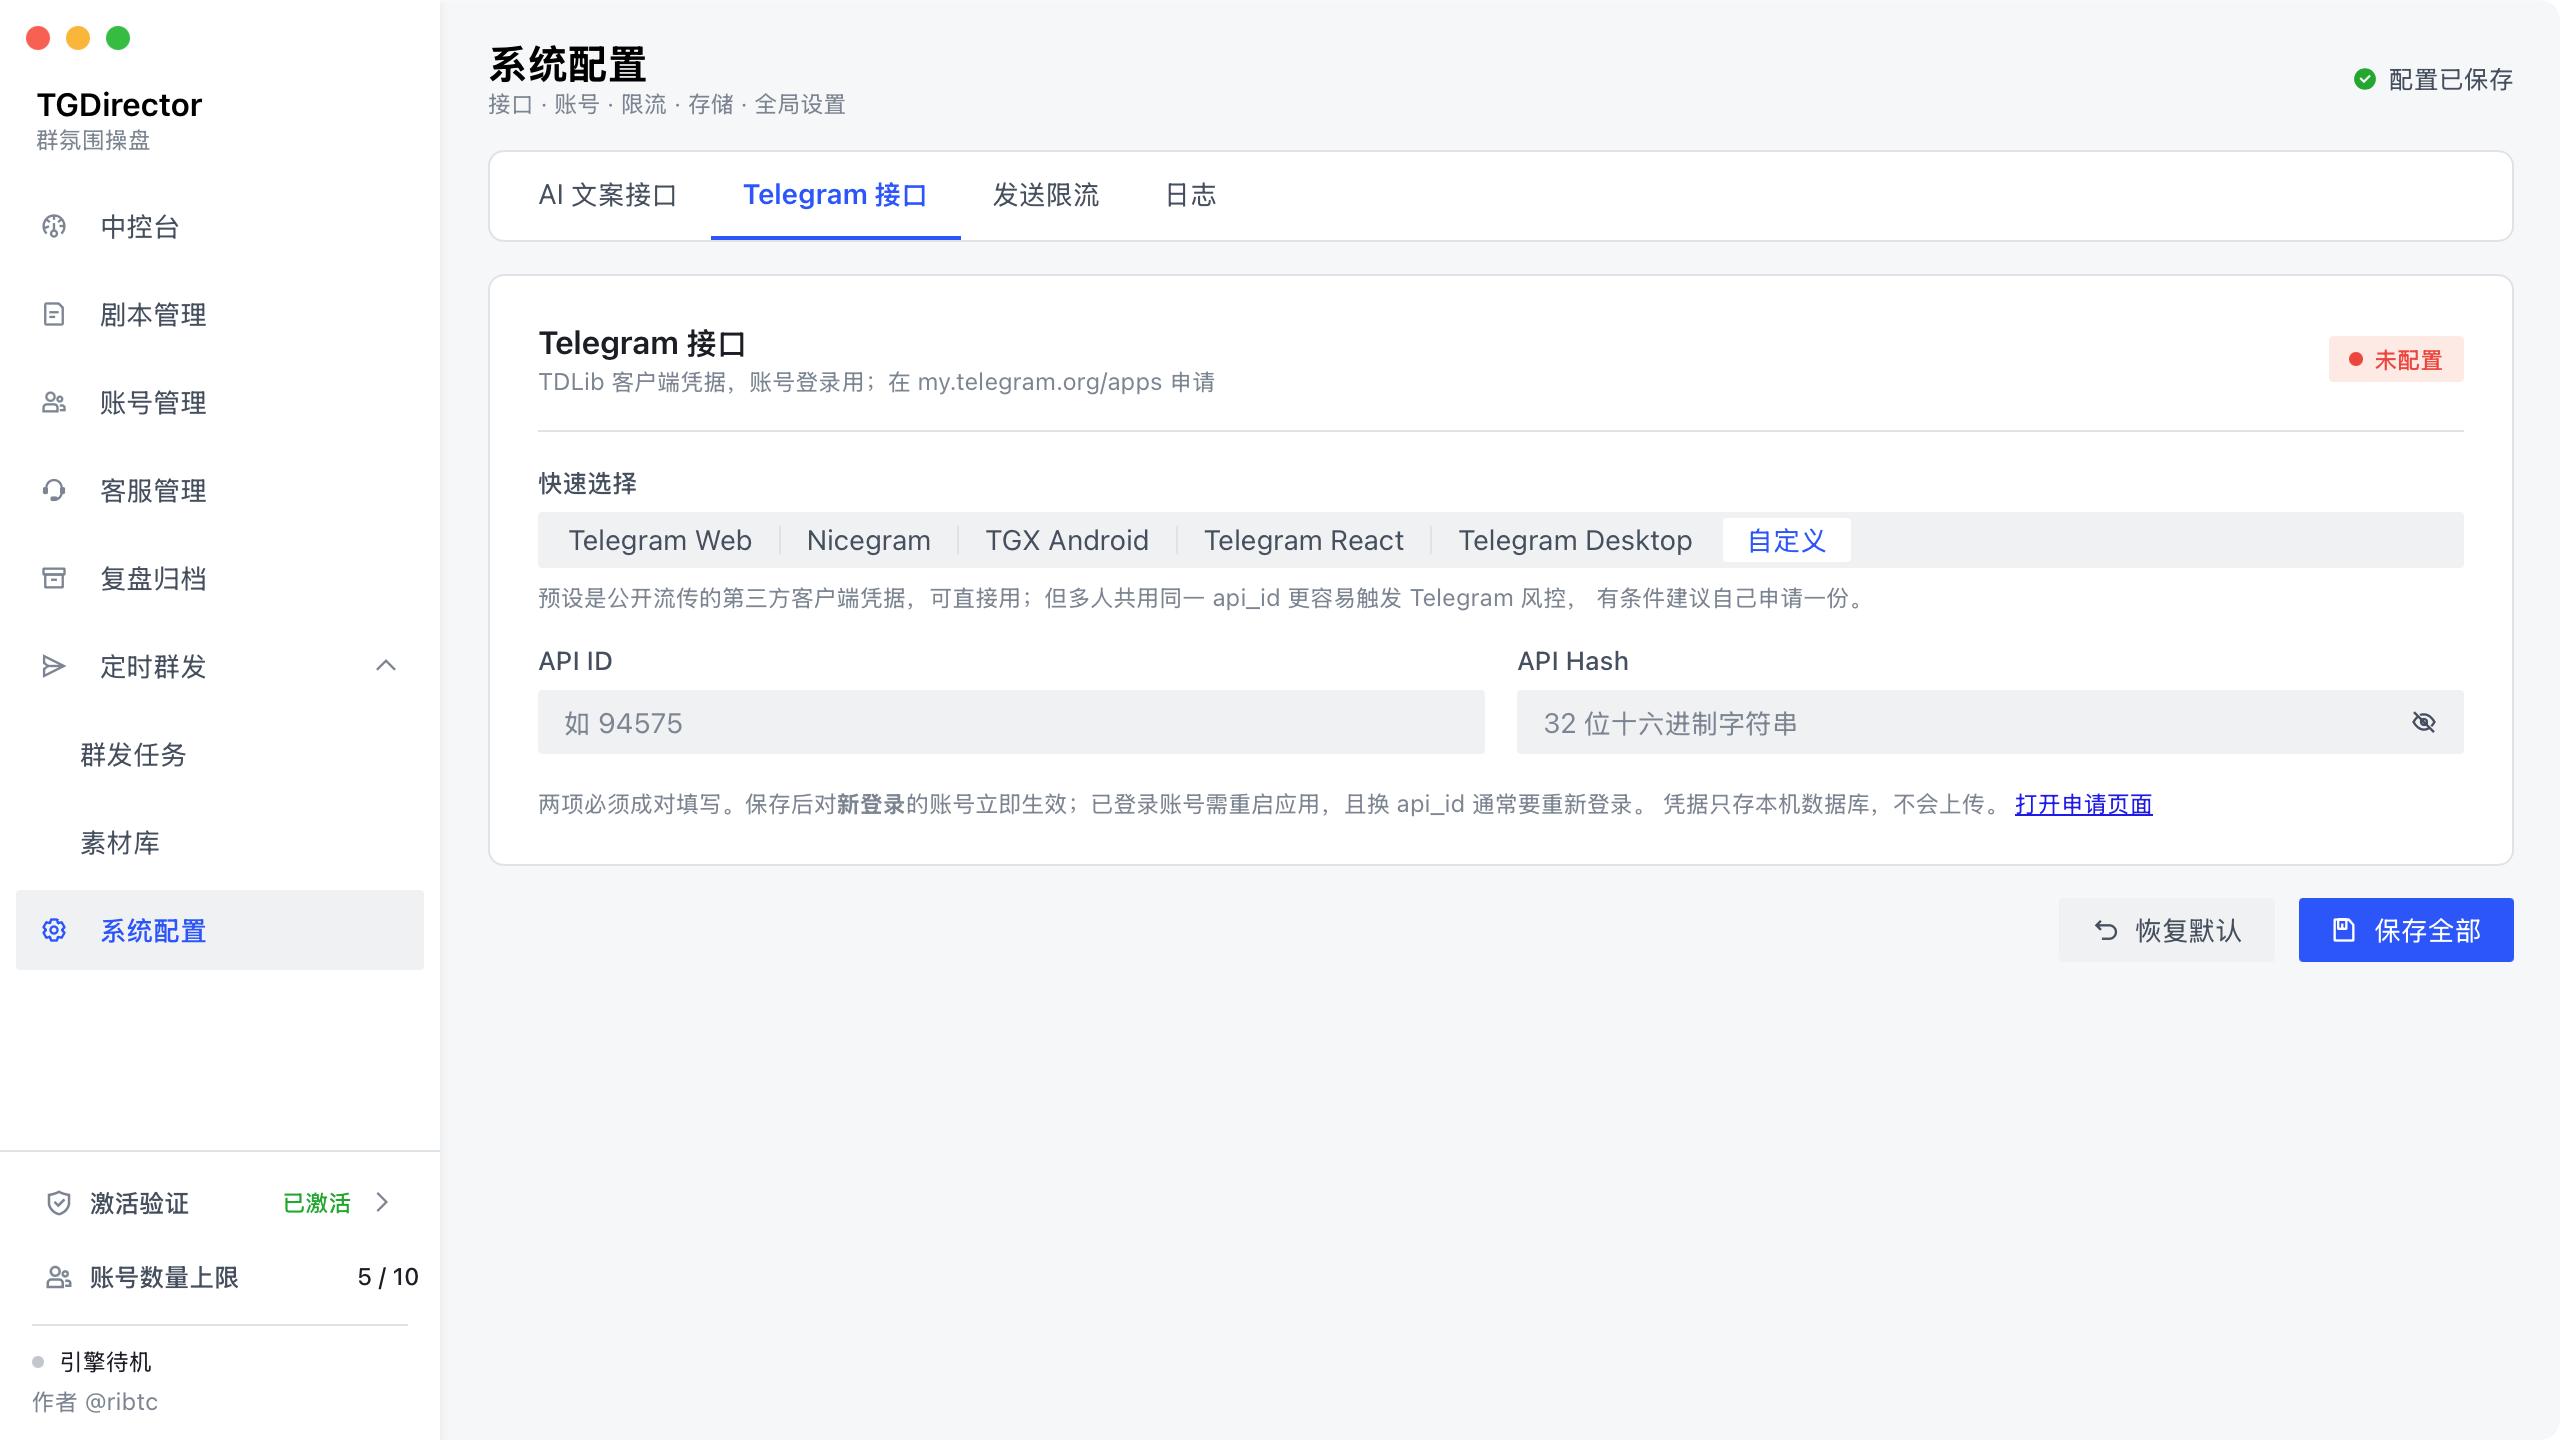The height and width of the screenshot is (1440, 2560).
Task: Click the floppy disk icon on 保存全部
Action: point(2344,930)
